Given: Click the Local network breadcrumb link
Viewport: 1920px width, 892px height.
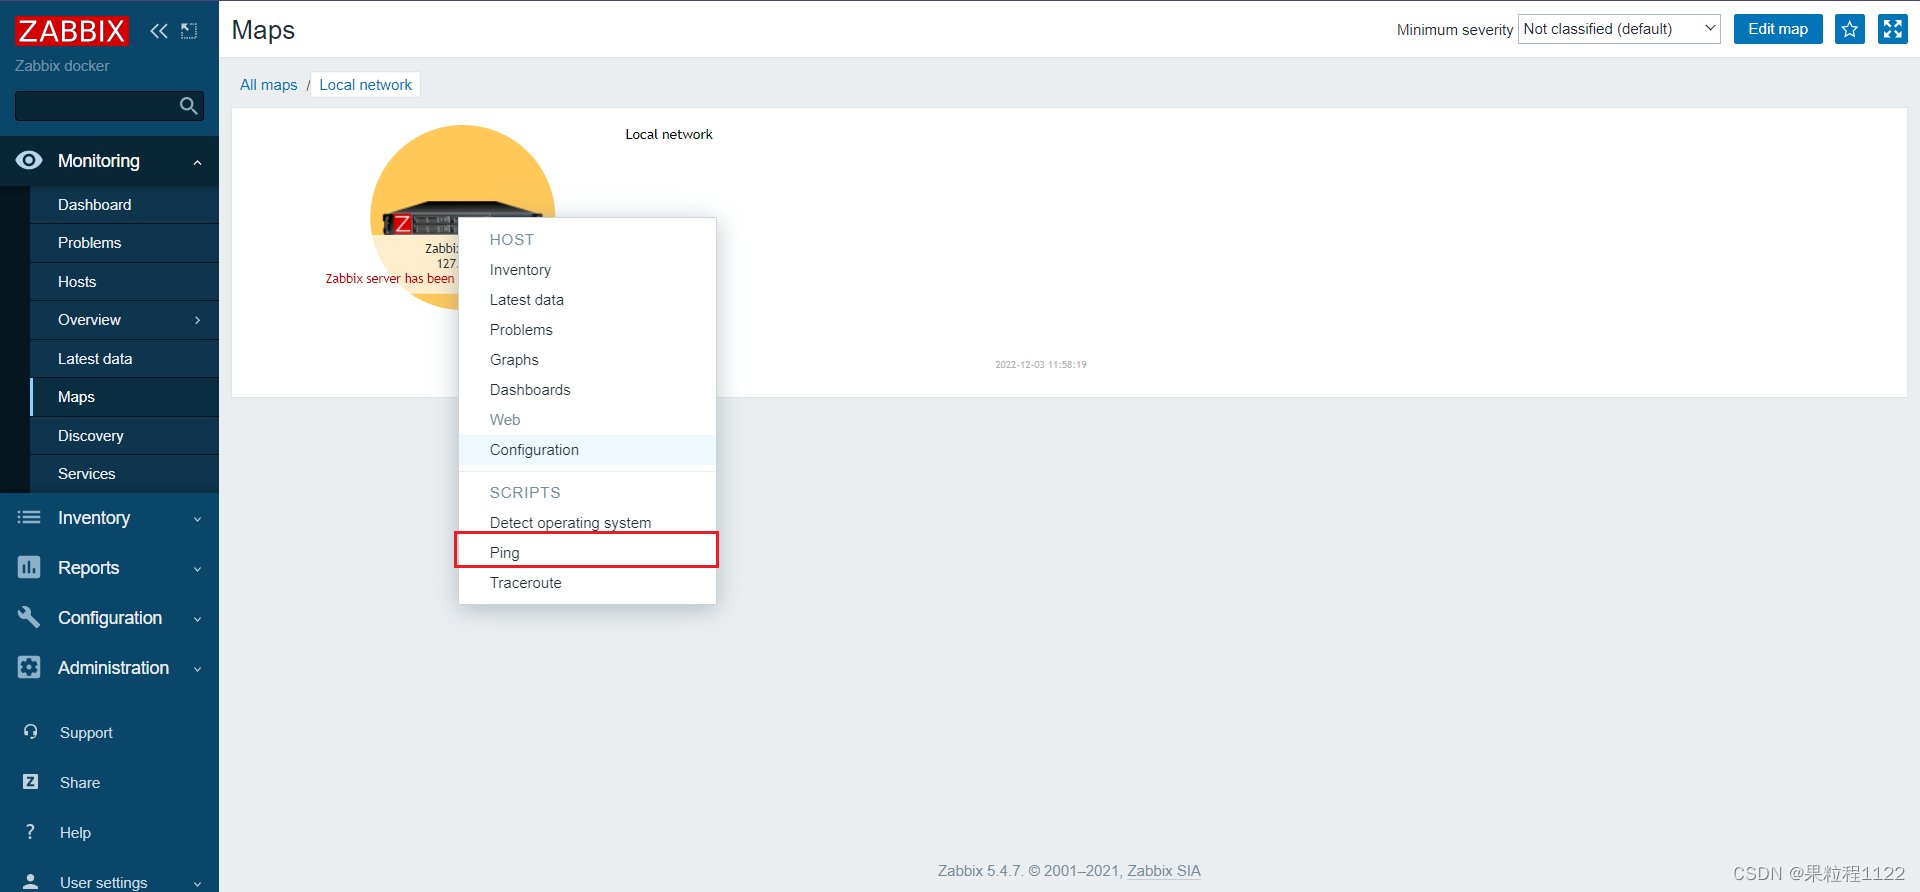Looking at the screenshot, I should pos(365,85).
